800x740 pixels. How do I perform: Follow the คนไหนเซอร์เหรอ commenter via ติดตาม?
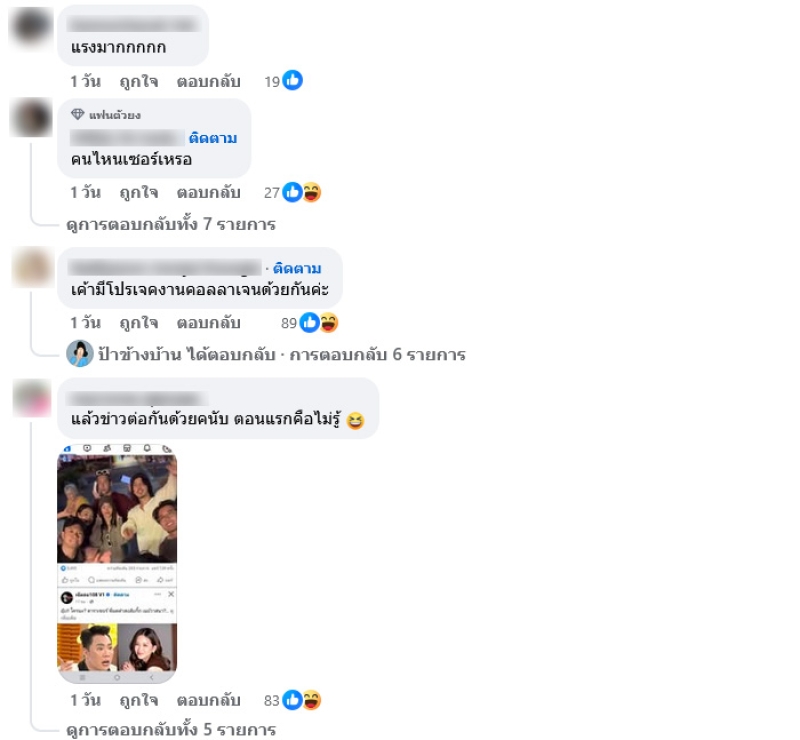pyautogui.click(x=213, y=138)
